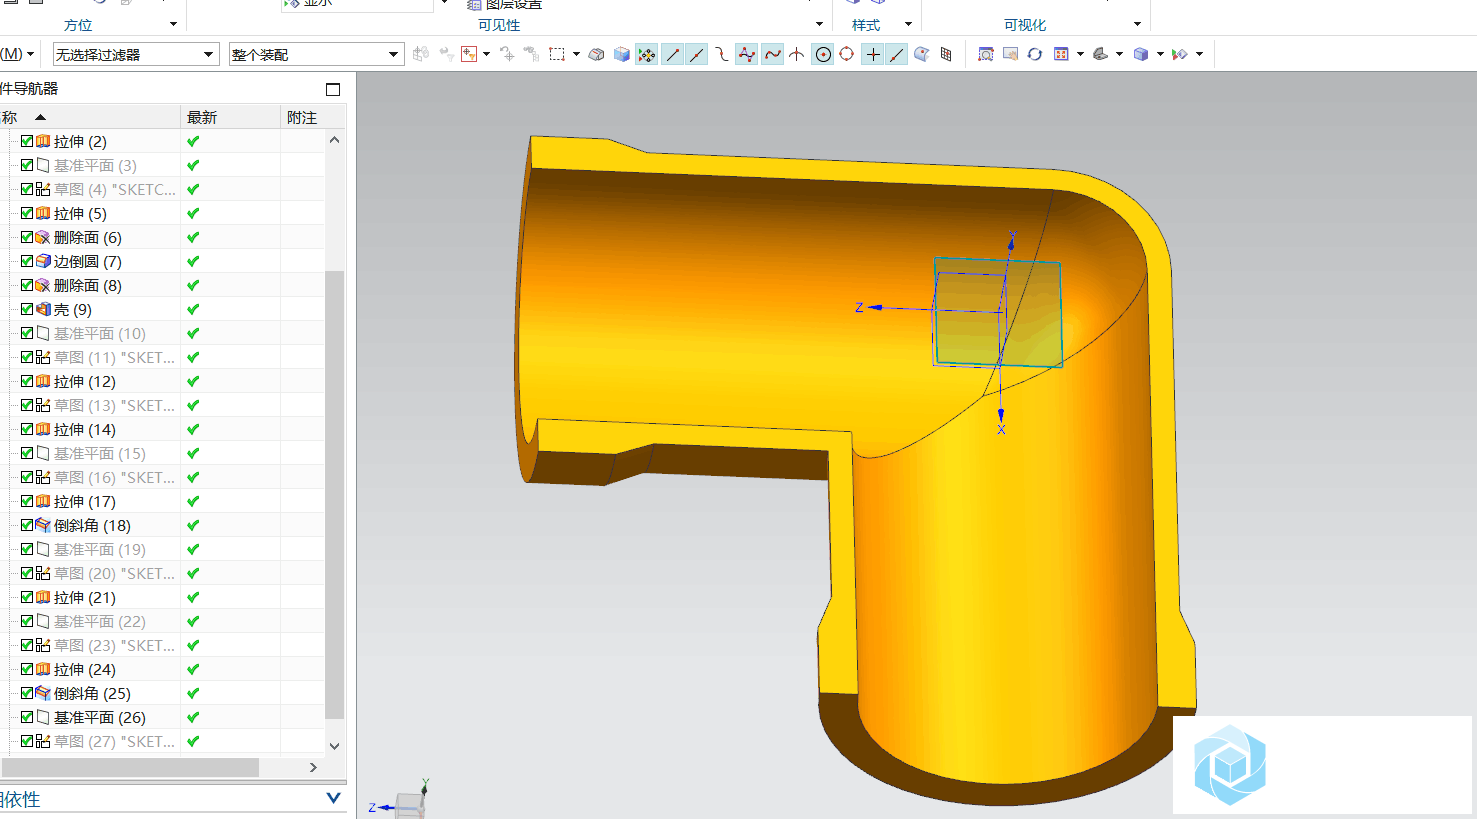Image resolution: width=1477 pixels, height=819 pixels.
Task: Open the 方位 group dropdown arrow
Action: click(173, 24)
